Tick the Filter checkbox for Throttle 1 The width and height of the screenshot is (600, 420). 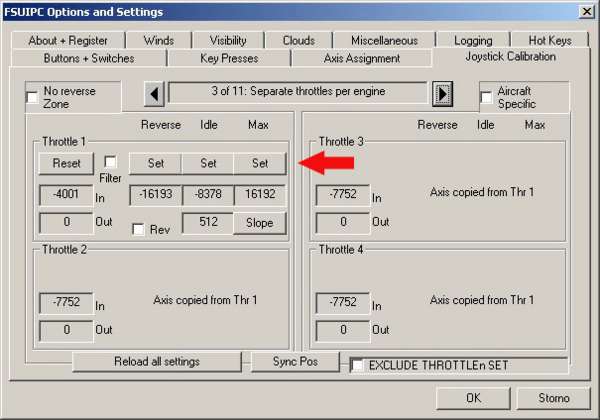tap(110, 162)
